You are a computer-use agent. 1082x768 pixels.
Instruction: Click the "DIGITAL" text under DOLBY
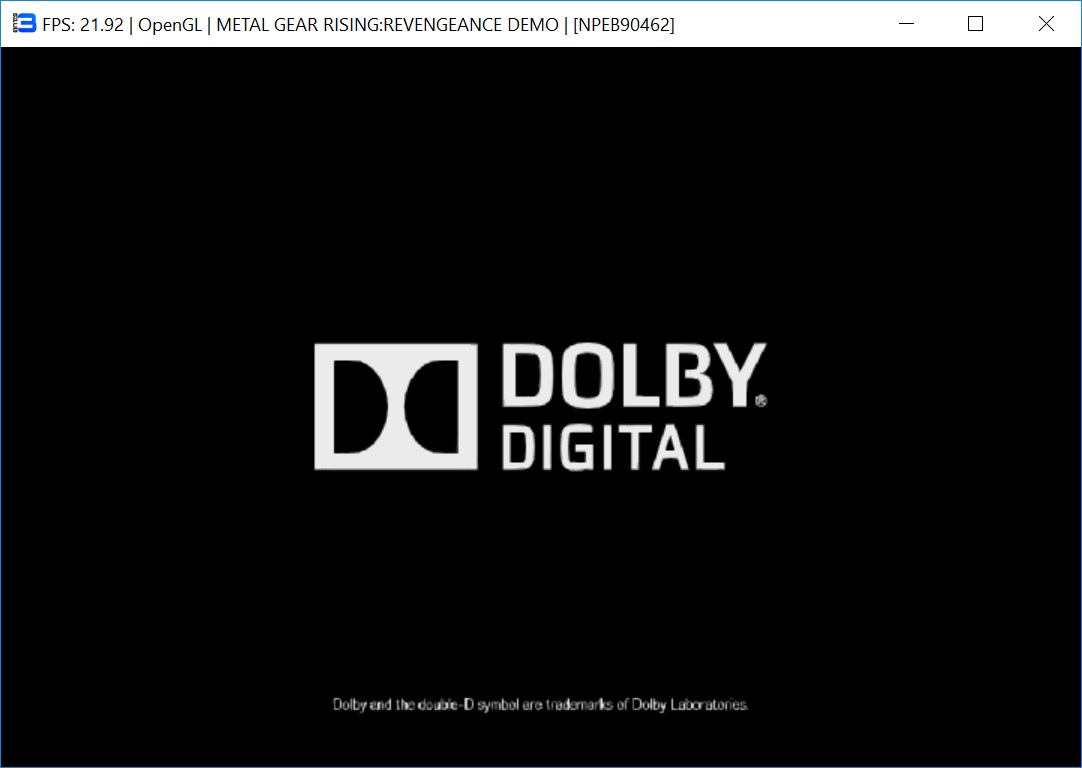[x=612, y=447]
